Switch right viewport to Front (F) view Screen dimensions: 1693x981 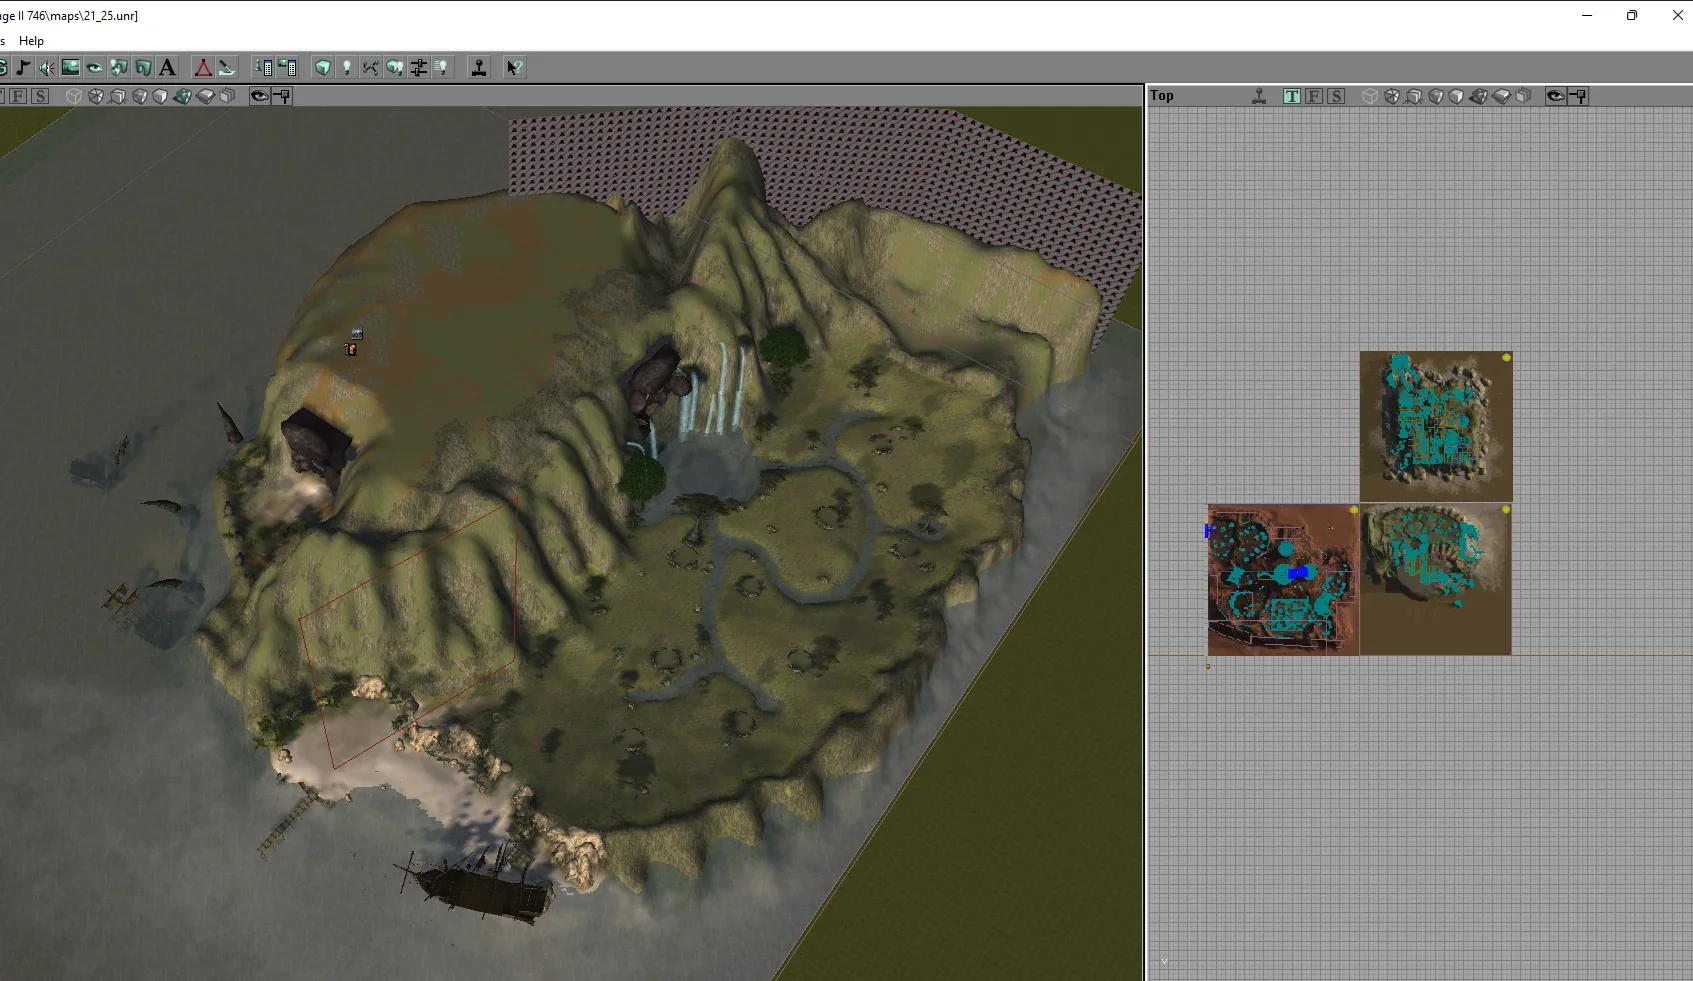click(1314, 96)
